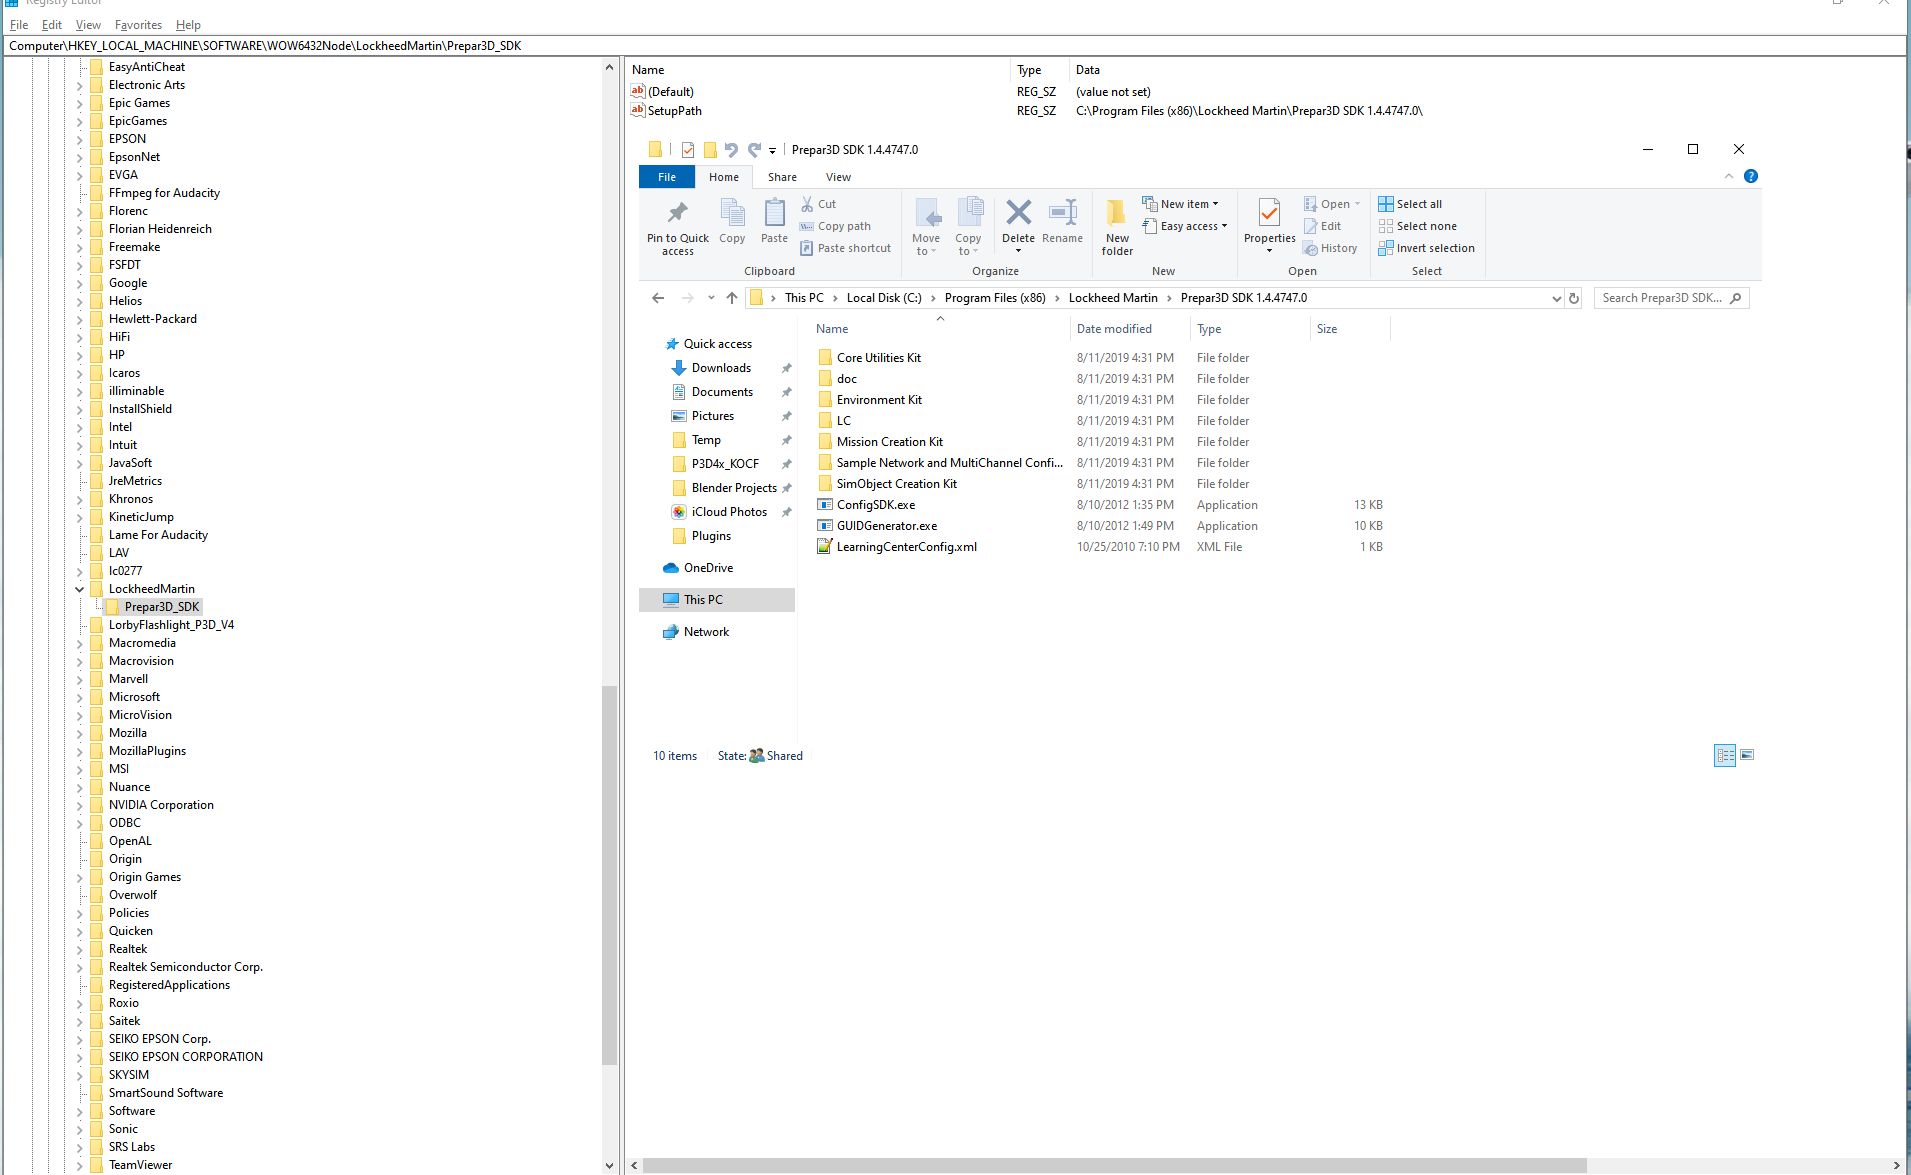Collapse the Explorer ribbon with chevron
This screenshot has width=1911, height=1175.
point(1729,176)
